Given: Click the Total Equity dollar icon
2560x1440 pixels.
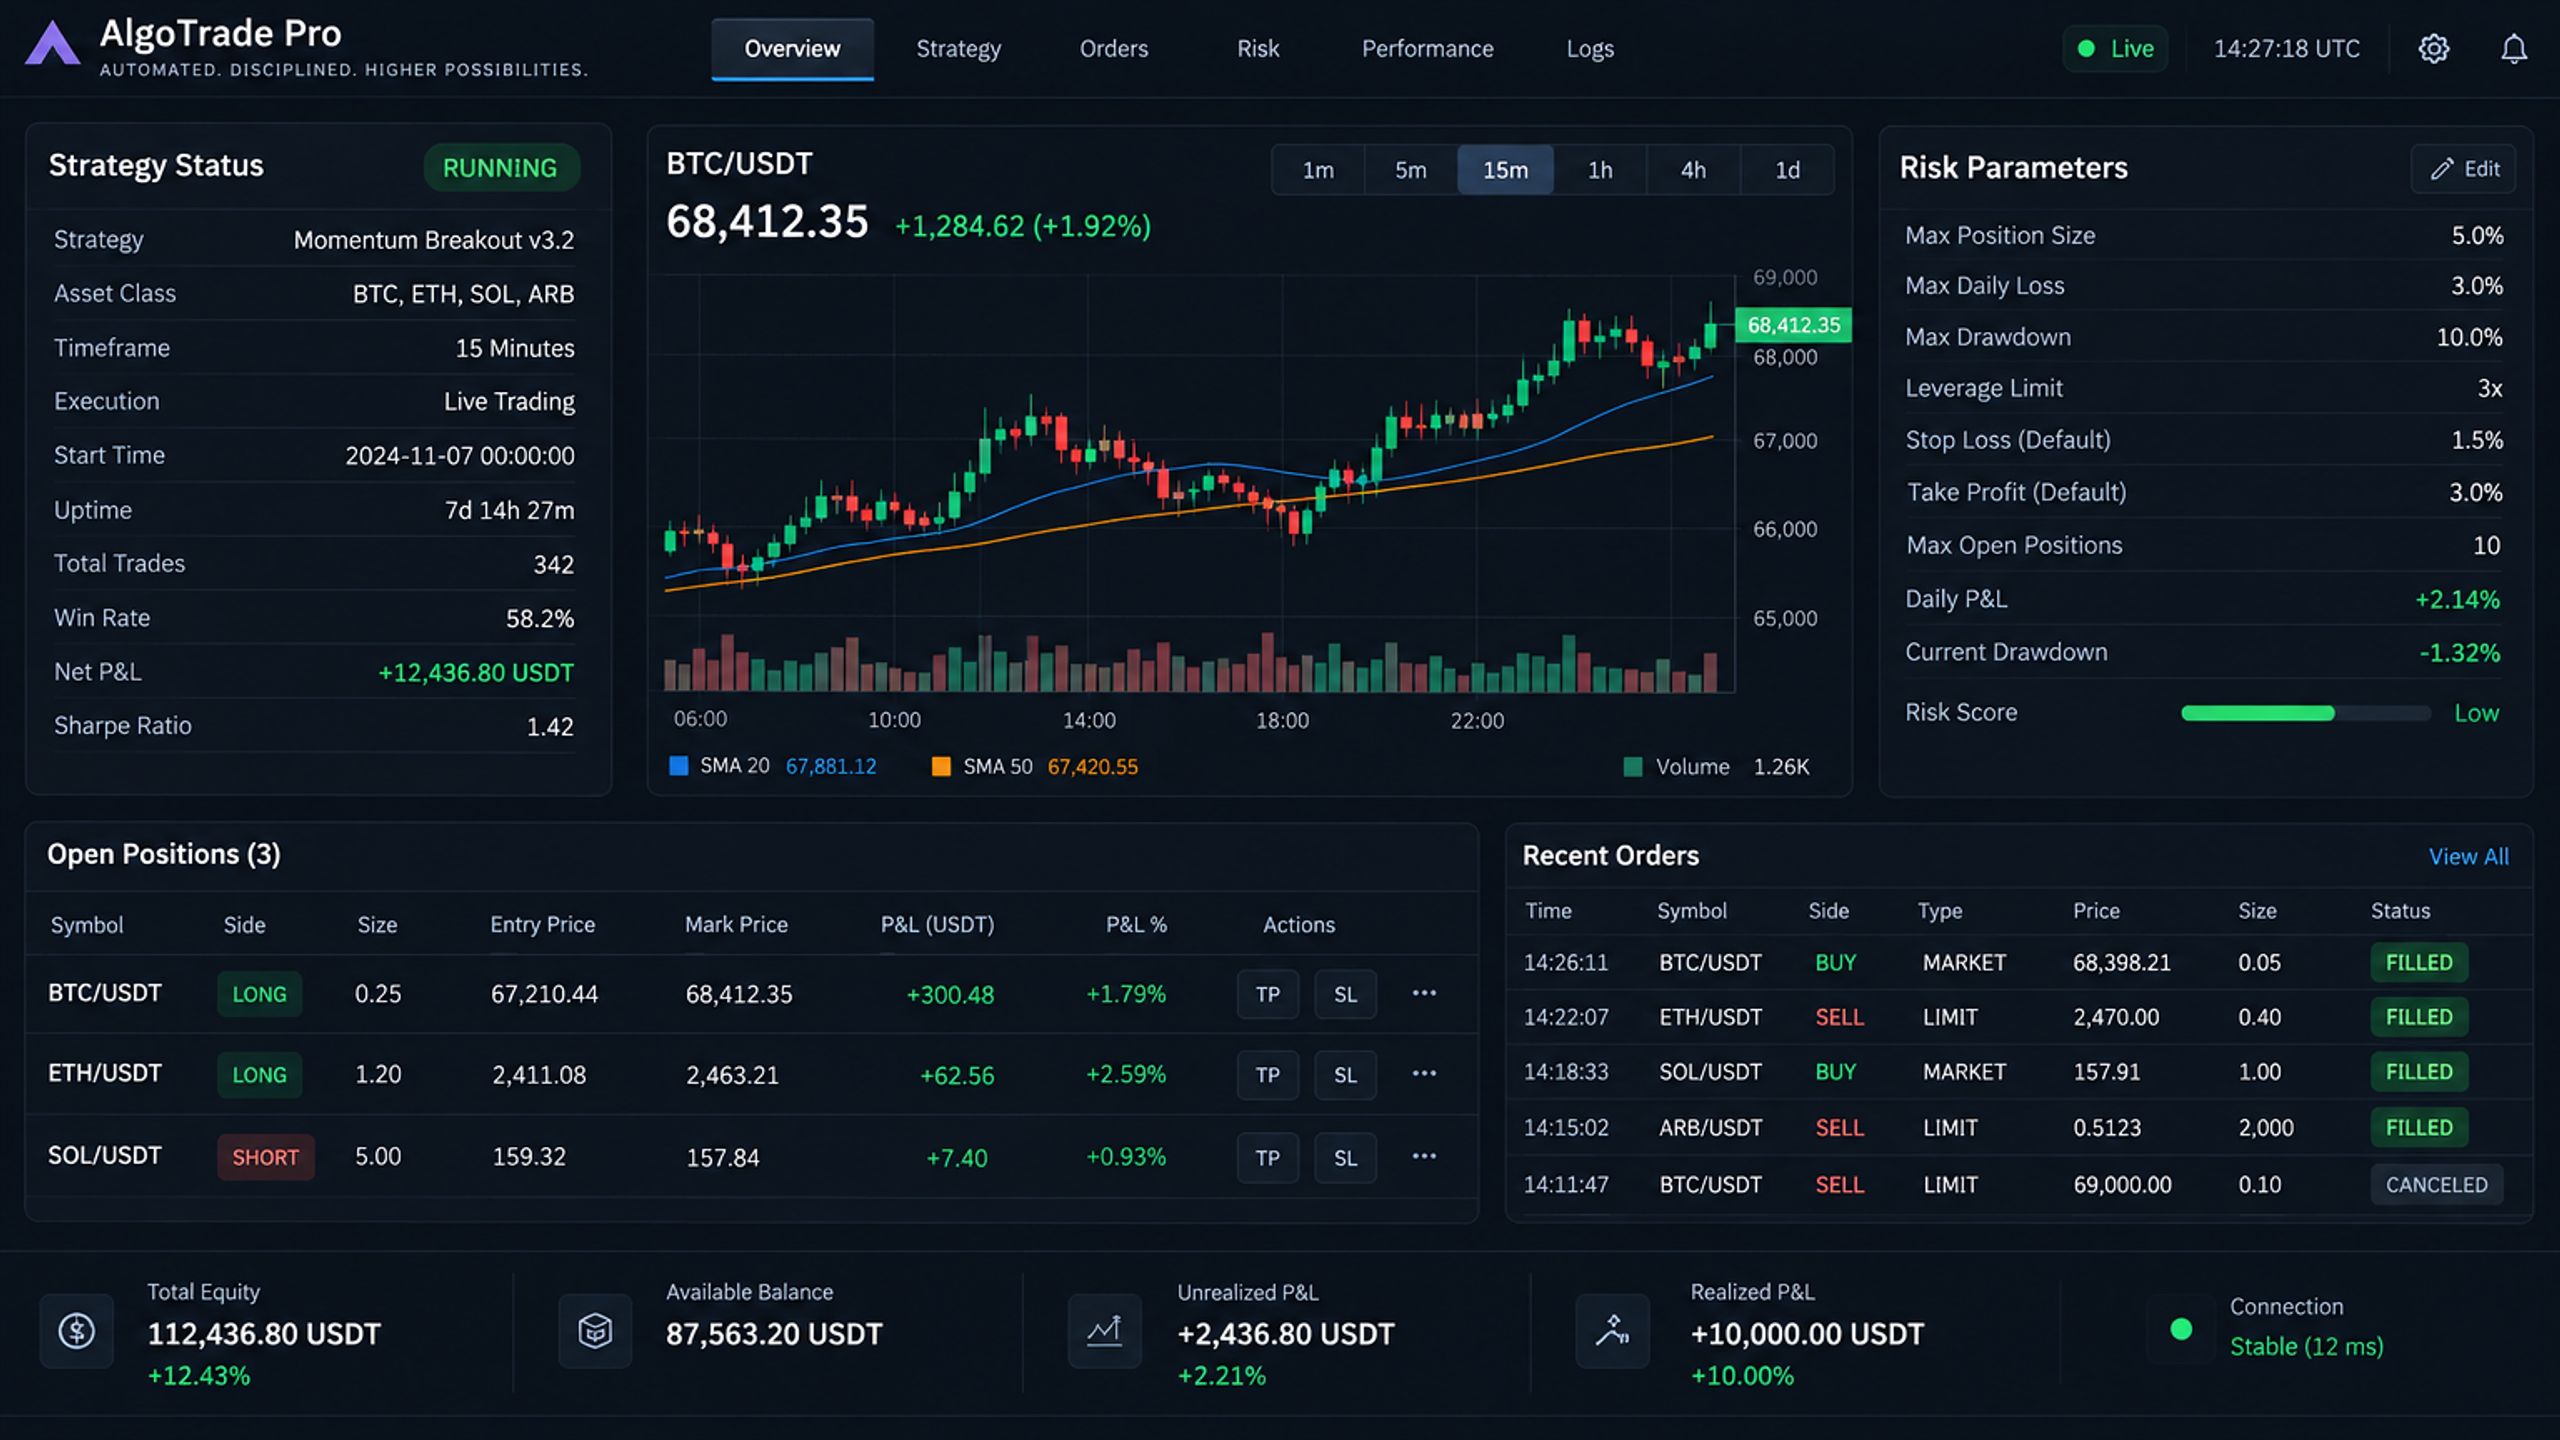Looking at the screenshot, I should click(76, 1331).
